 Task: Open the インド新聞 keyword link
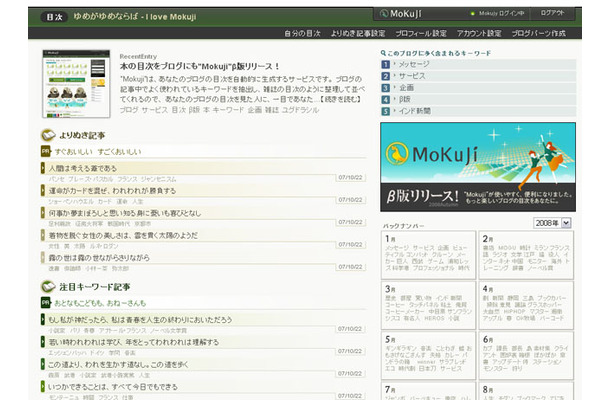[414, 111]
